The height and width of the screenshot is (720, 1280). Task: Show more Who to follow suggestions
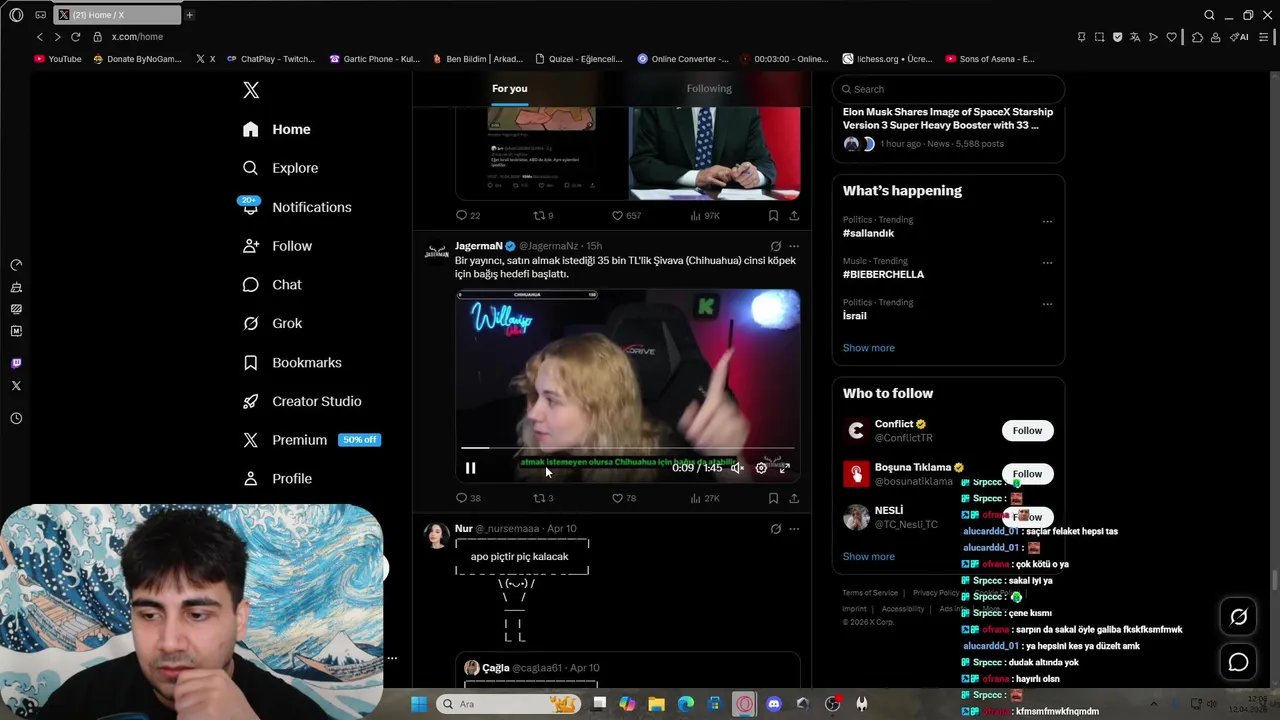(868, 557)
